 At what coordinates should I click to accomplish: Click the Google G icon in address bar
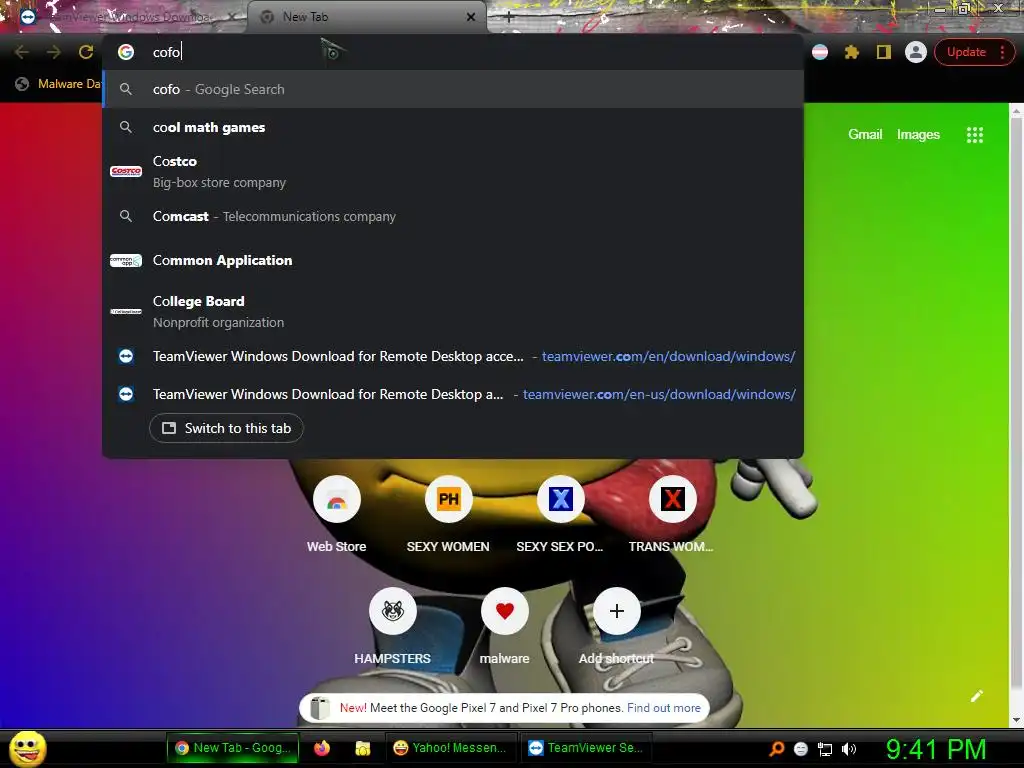pos(126,52)
